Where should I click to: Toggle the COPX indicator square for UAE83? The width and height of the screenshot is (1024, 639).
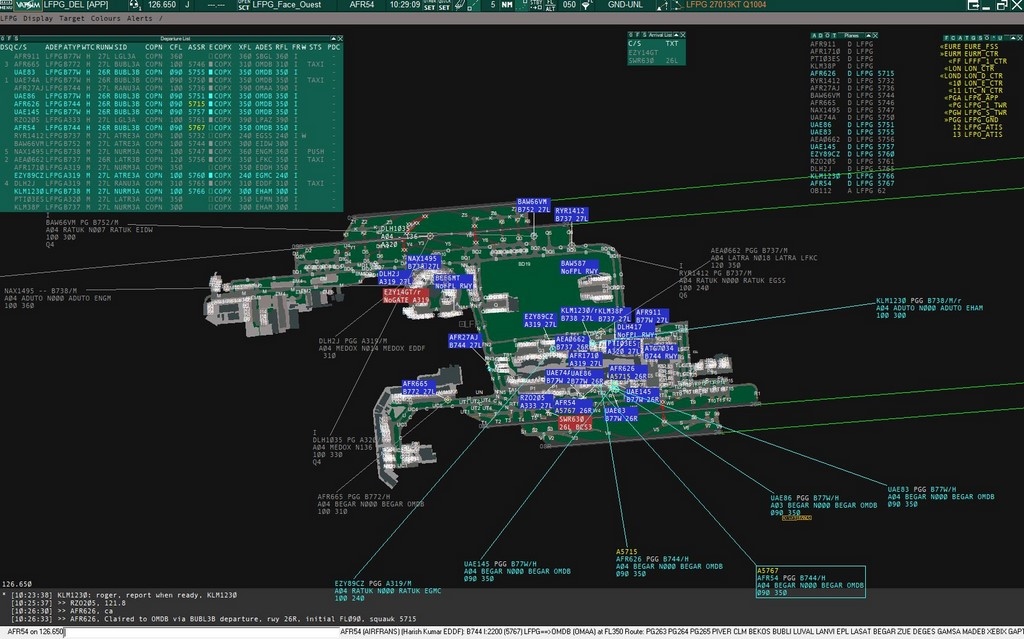click(x=211, y=73)
